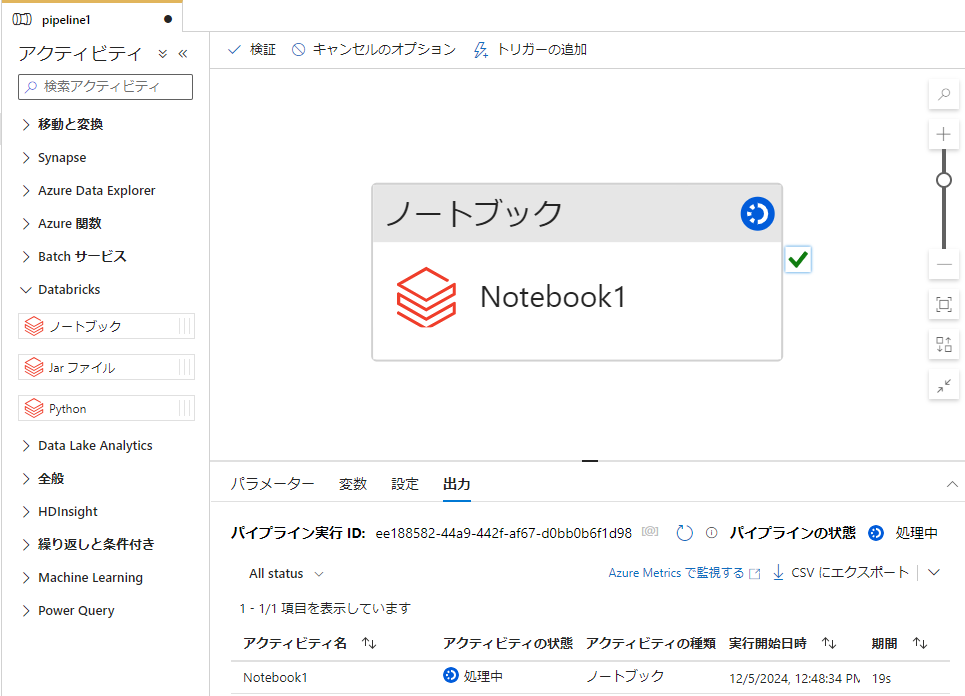Collapse the activities pane with double-left arrows
Viewport: 965px width, 696px height.
[183, 54]
